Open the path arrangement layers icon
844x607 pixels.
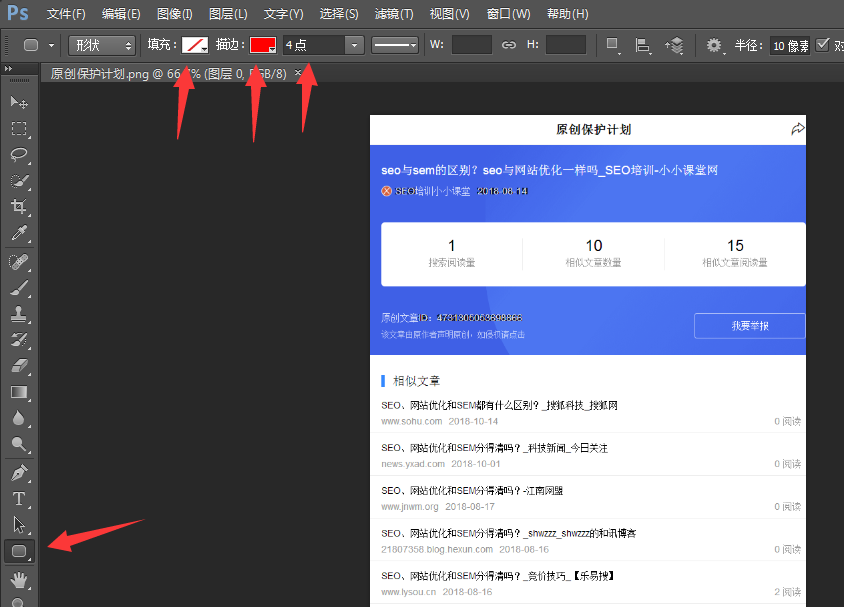[x=674, y=45]
